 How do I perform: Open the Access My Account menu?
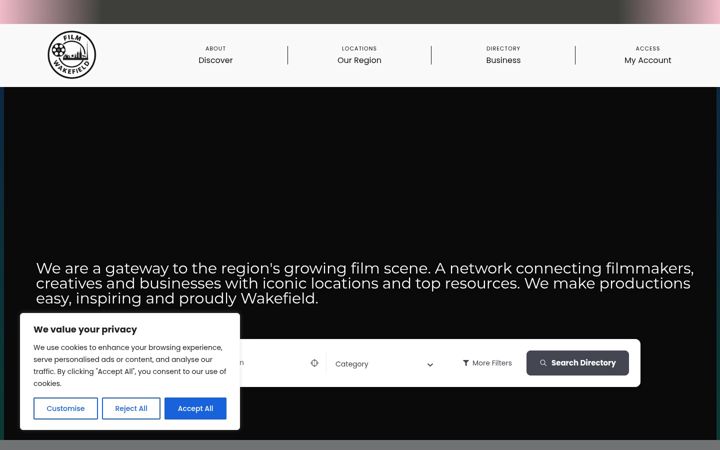pyautogui.click(x=647, y=55)
